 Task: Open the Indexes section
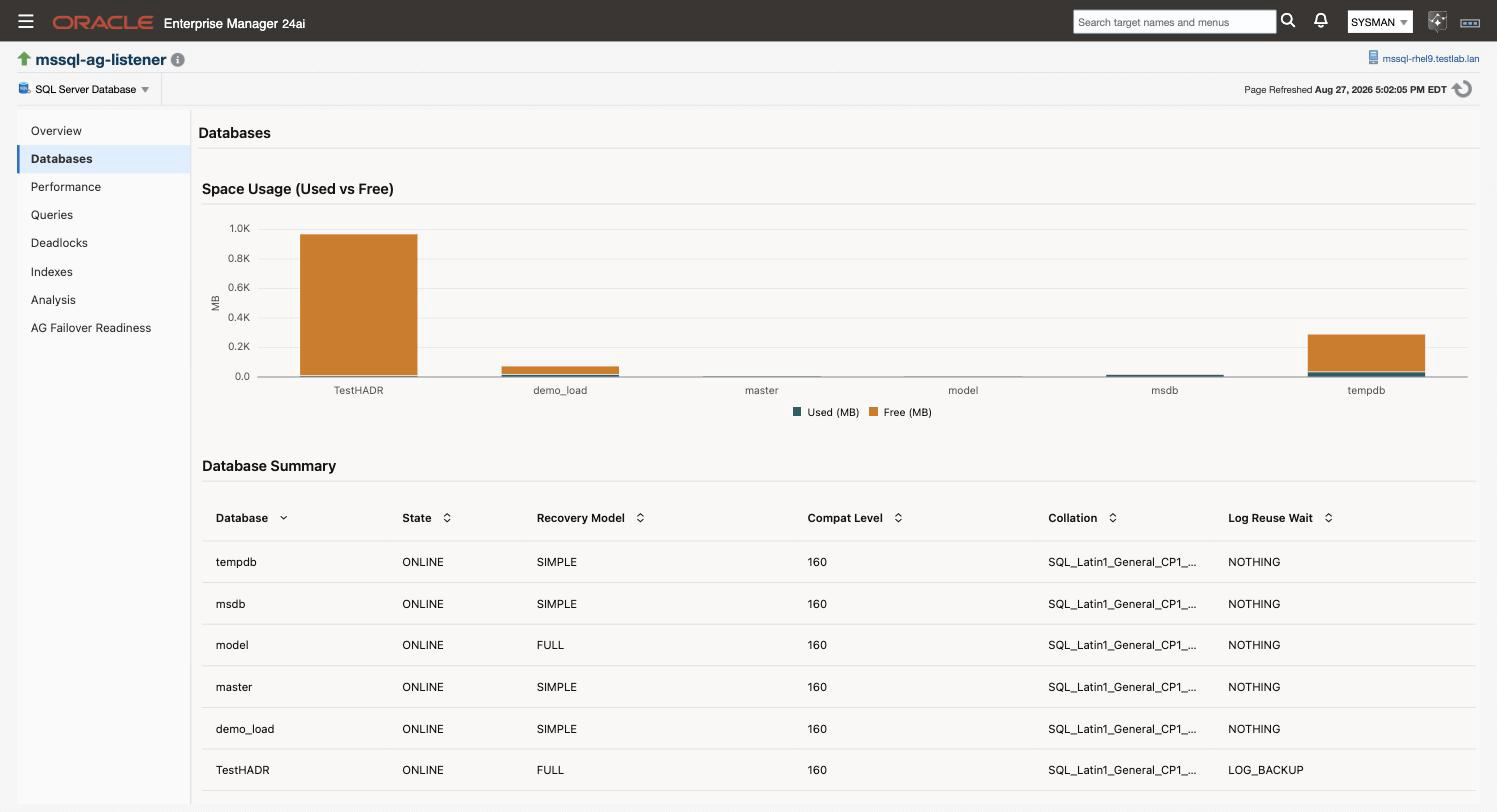point(103,272)
